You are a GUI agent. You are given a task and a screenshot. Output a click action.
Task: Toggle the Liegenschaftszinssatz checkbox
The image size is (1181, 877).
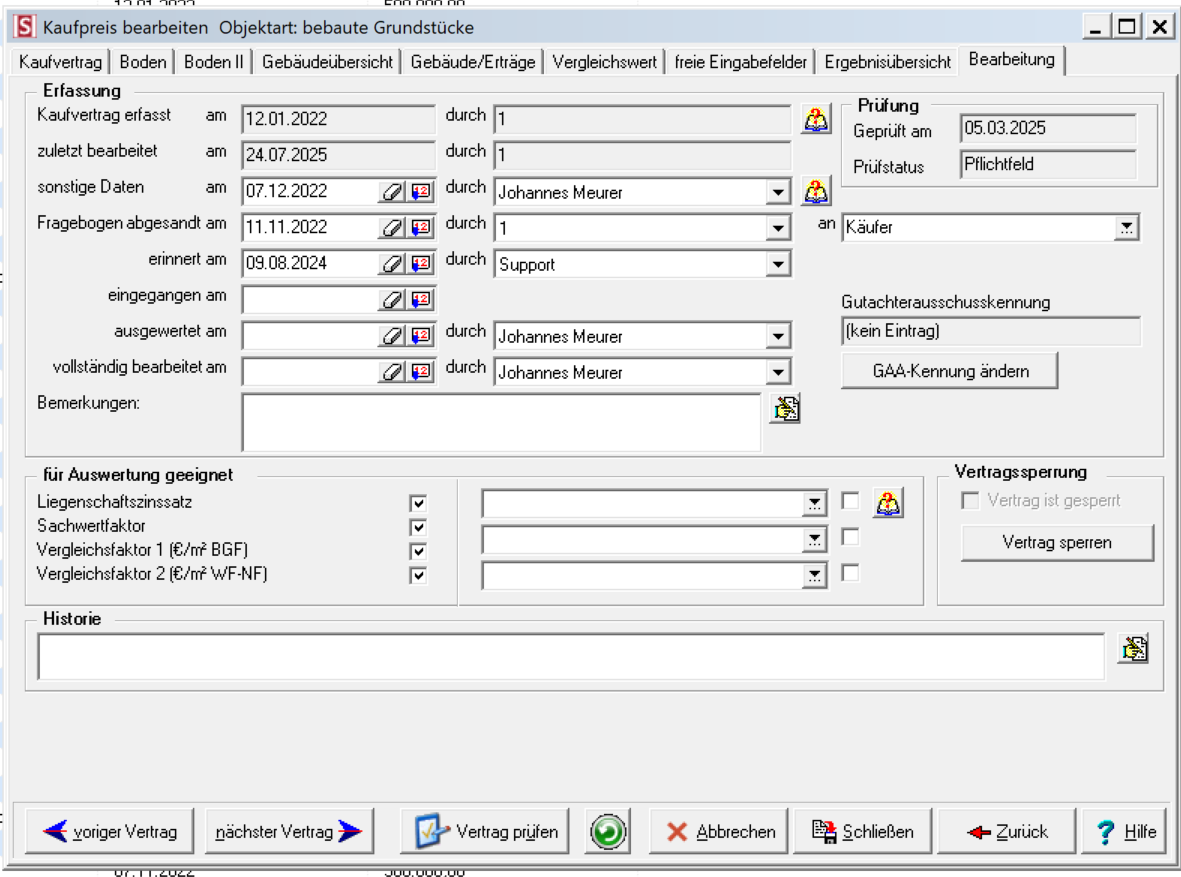coord(419,503)
